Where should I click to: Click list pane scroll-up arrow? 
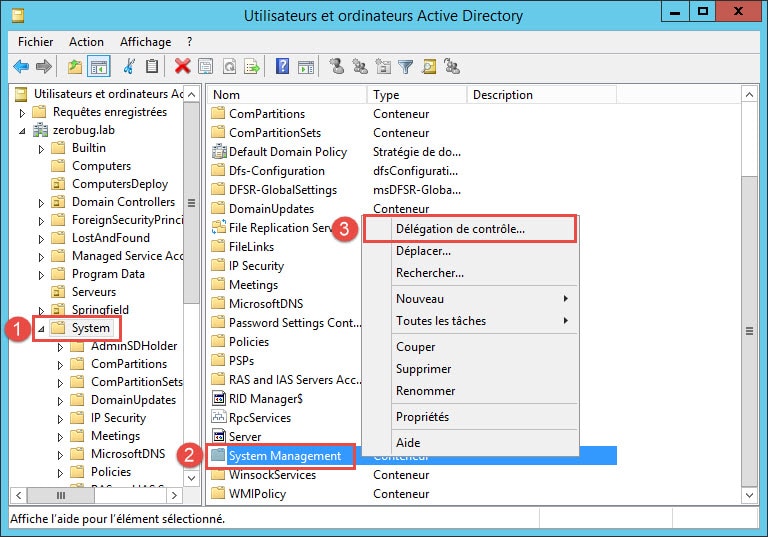click(749, 95)
